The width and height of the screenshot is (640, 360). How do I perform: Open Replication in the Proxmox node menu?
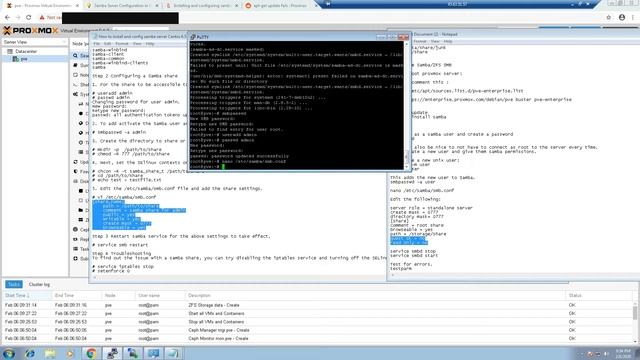coord(80,239)
